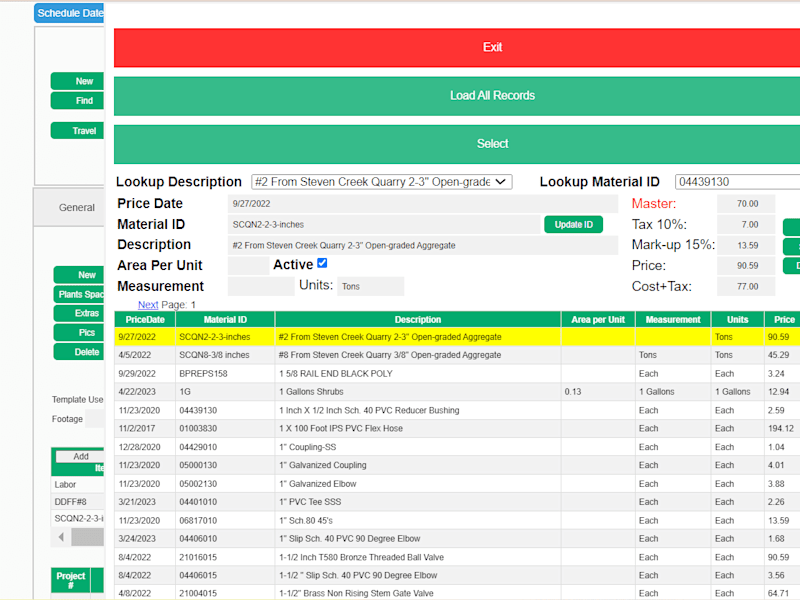This screenshot has width=800, height=600.
Task: Click the Description input field
Action: click(x=422, y=245)
